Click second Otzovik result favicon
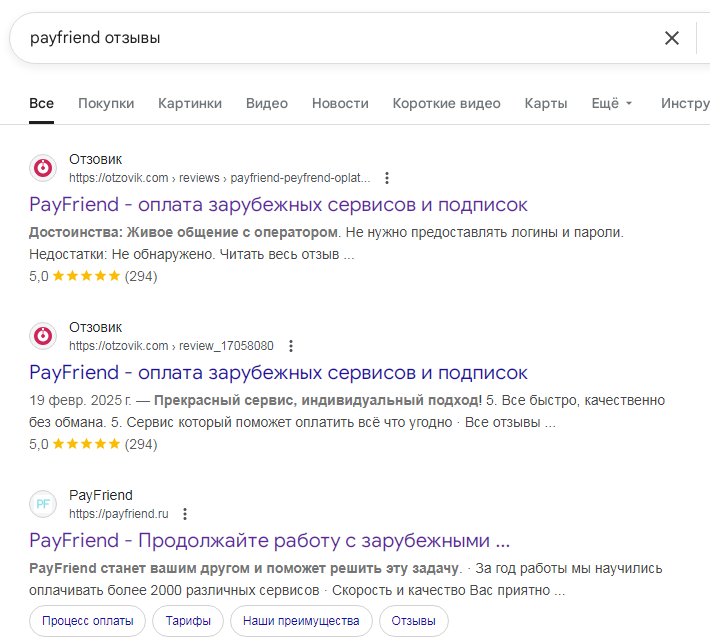Viewport: 710px width, 641px height. [43, 336]
